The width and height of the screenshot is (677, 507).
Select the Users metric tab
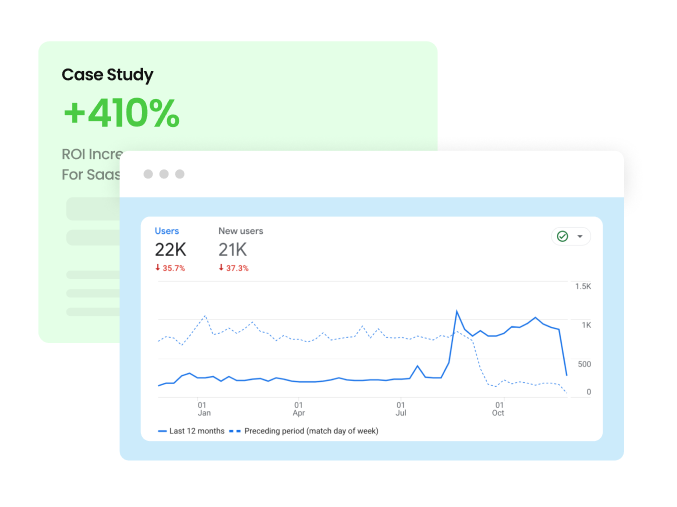tap(166, 231)
